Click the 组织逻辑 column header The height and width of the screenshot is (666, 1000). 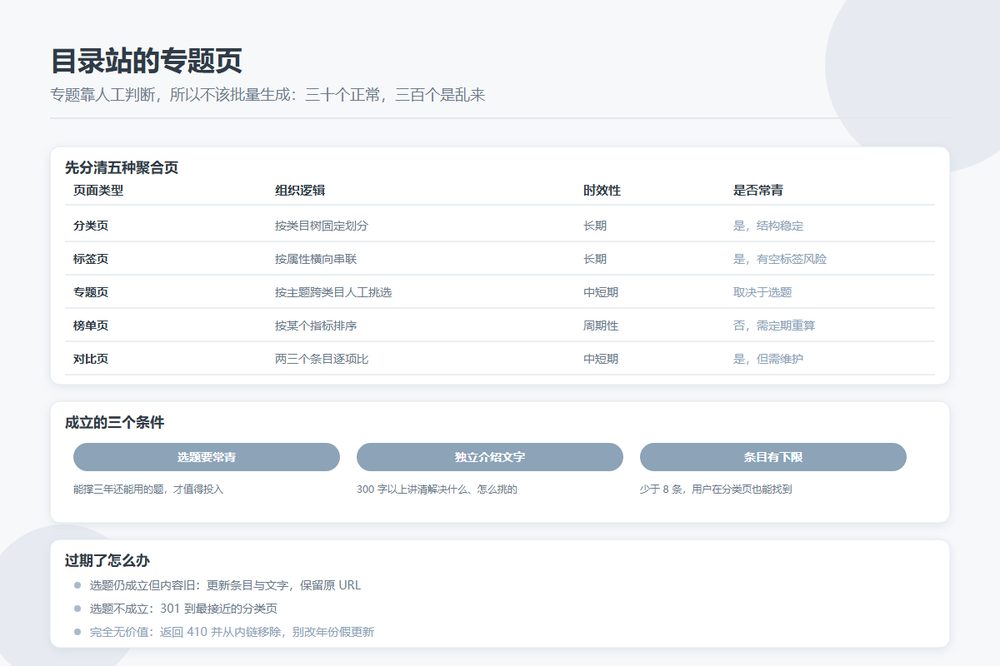pyautogui.click(x=300, y=190)
